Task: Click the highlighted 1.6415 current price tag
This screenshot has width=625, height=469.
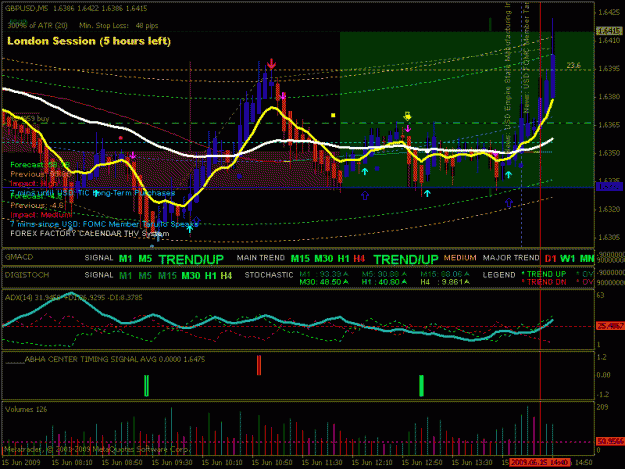Action: pos(609,31)
